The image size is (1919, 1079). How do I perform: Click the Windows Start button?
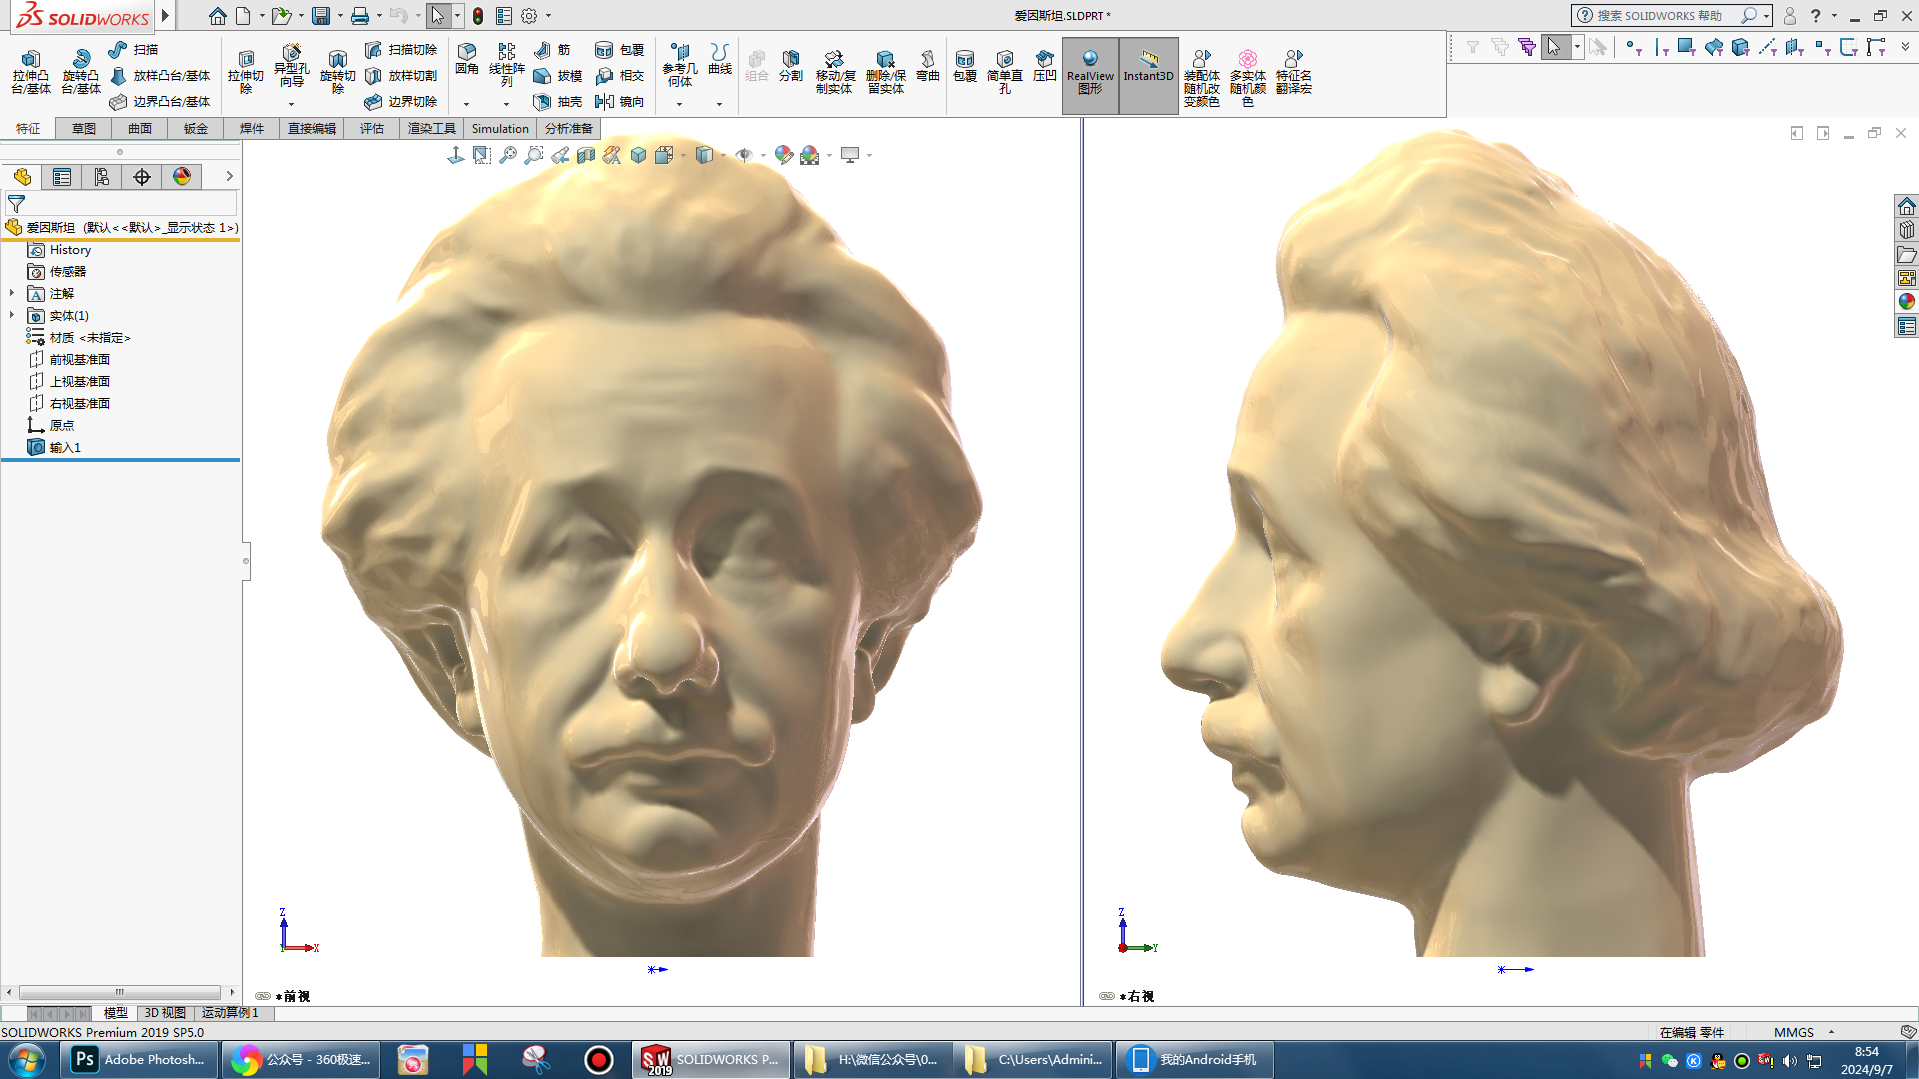(27, 1060)
